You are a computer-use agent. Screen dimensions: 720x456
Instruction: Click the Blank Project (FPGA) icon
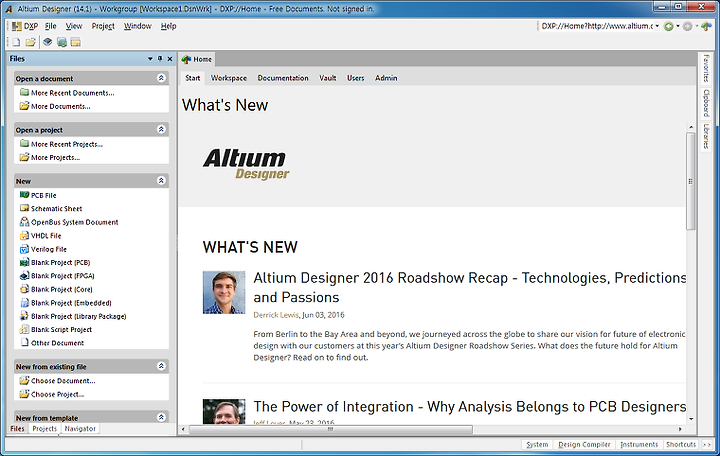click(x=24, y=276)
